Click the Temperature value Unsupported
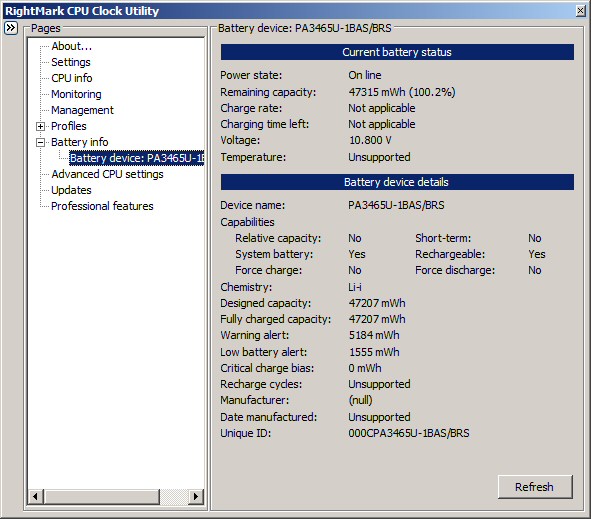 tap(379, 157)
